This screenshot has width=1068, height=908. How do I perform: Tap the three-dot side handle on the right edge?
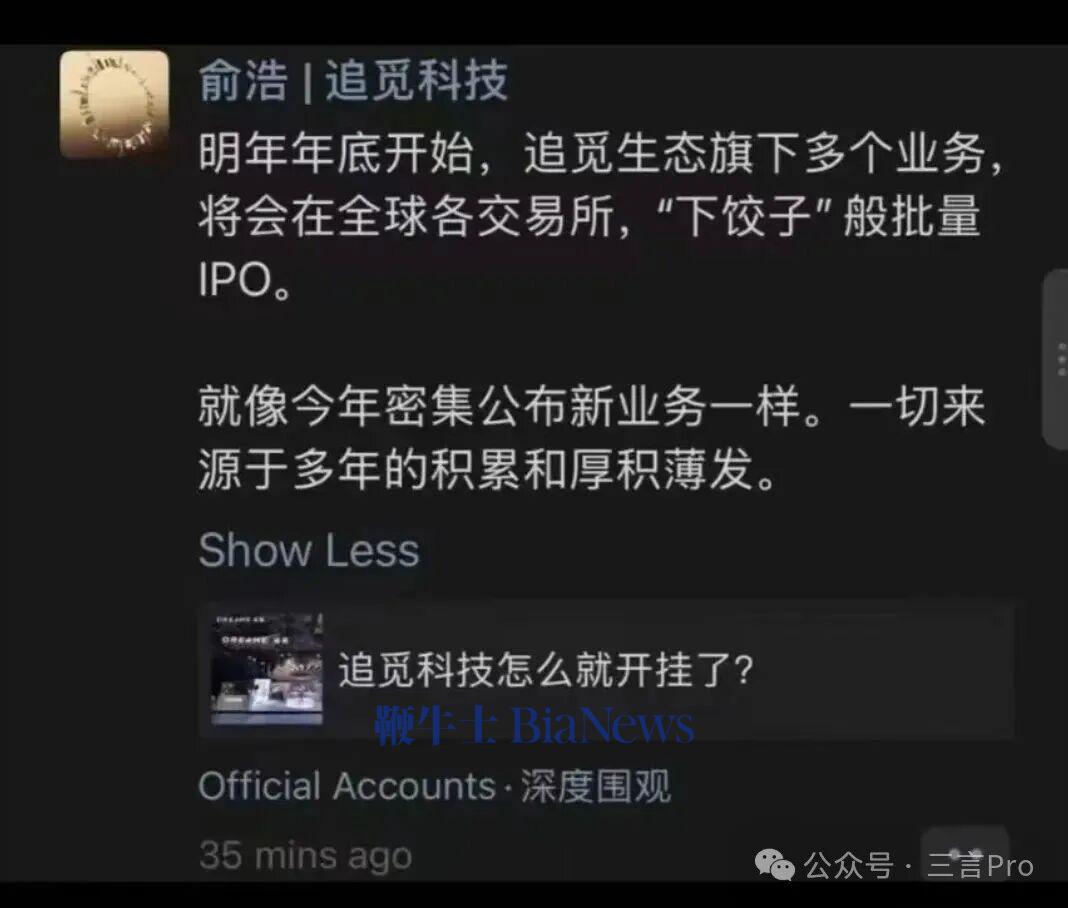point(1056,359)
